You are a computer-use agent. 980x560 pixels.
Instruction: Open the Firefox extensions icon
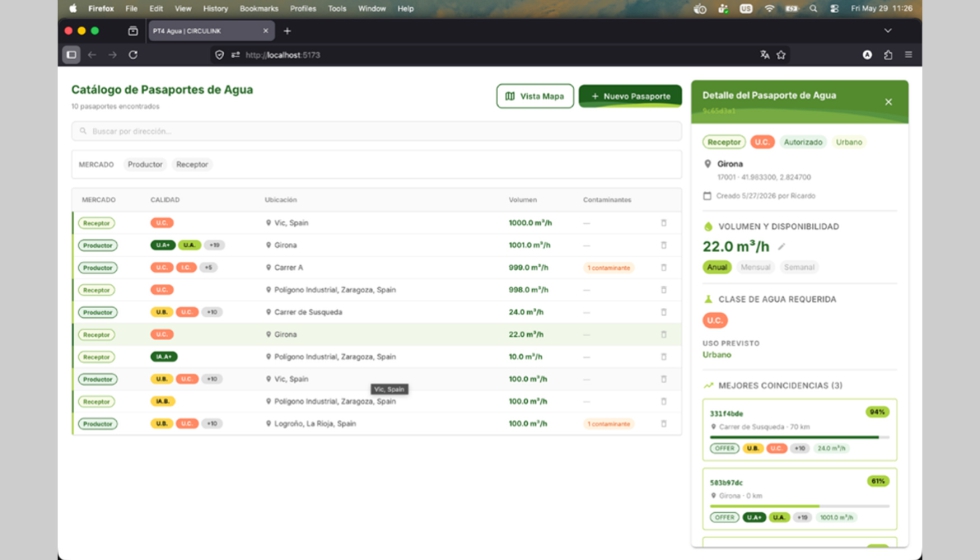click(888, 55)
